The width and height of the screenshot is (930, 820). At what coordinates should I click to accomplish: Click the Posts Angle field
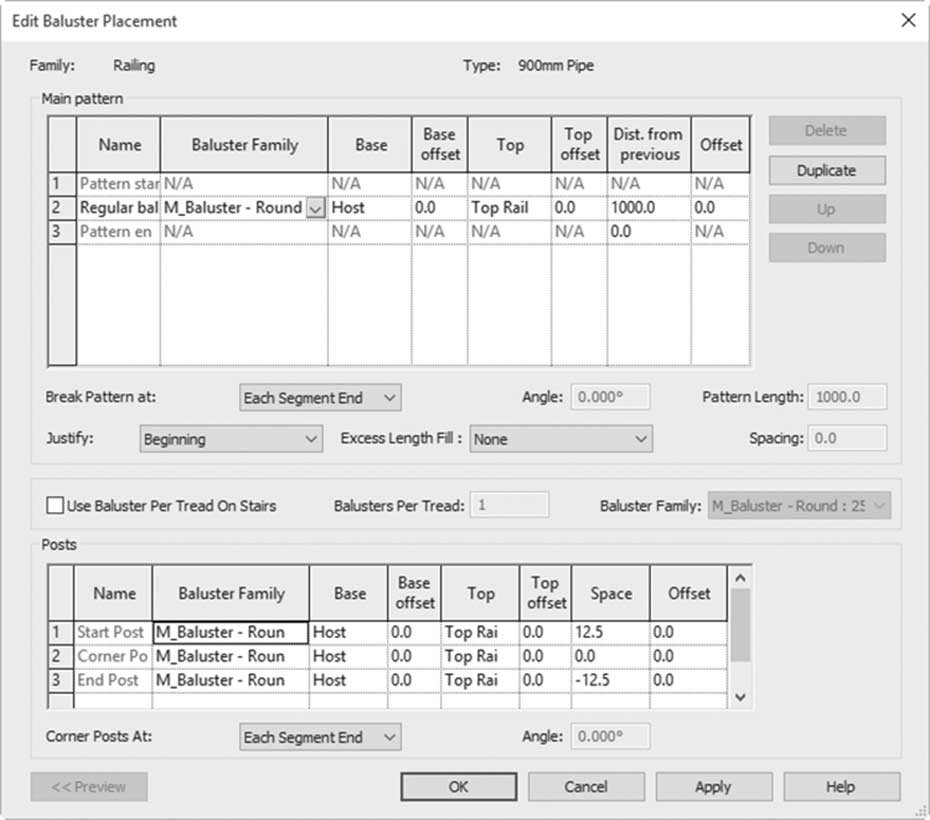coord(610,736)
